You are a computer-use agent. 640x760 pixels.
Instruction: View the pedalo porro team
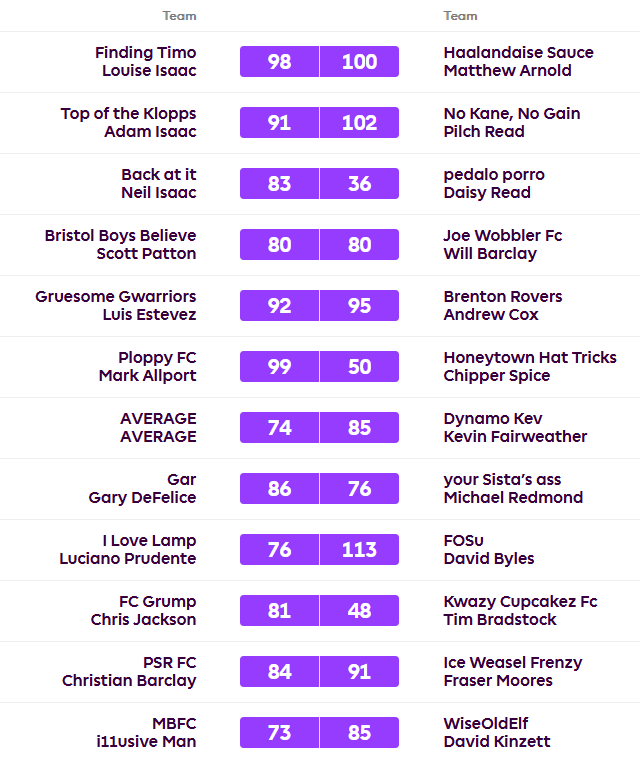(x=494, y=175)
